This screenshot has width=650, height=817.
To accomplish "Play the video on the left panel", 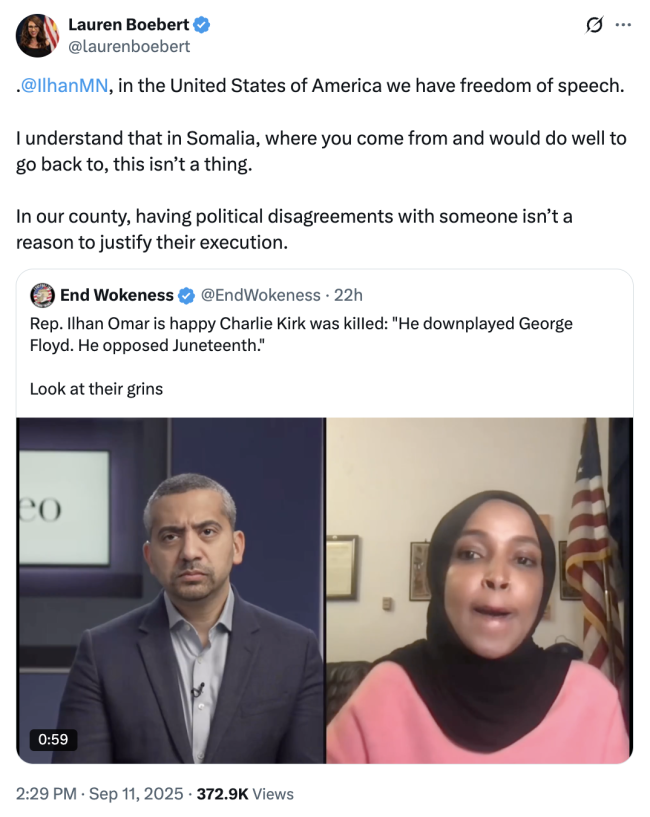I will point(171,590).
